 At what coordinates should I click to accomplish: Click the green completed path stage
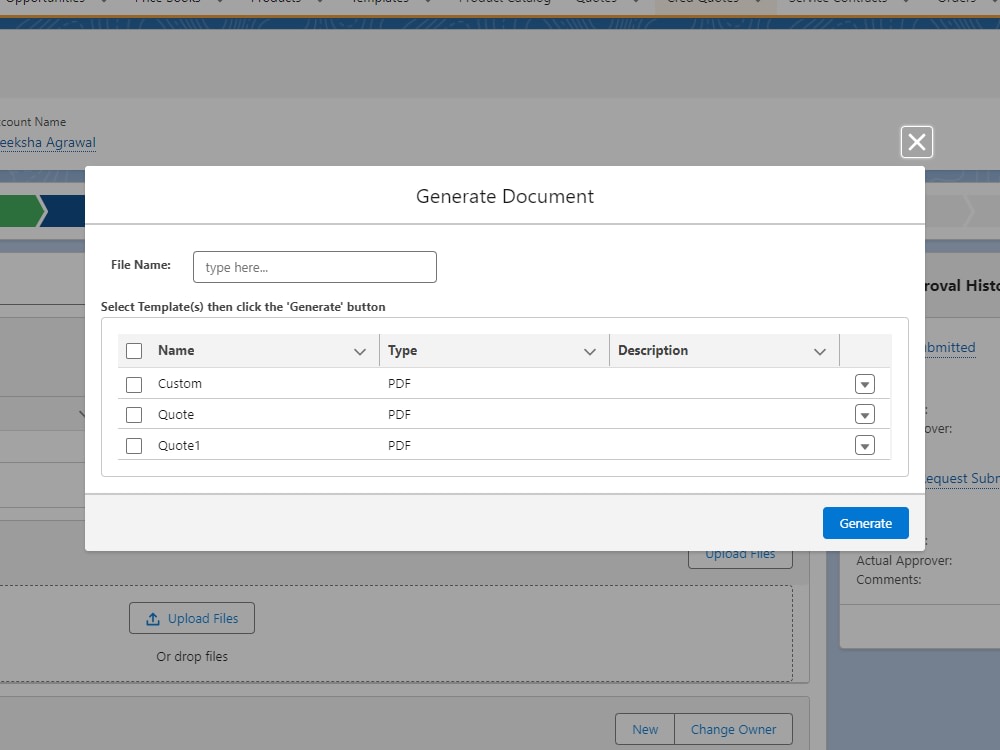[x=21, y=211]
